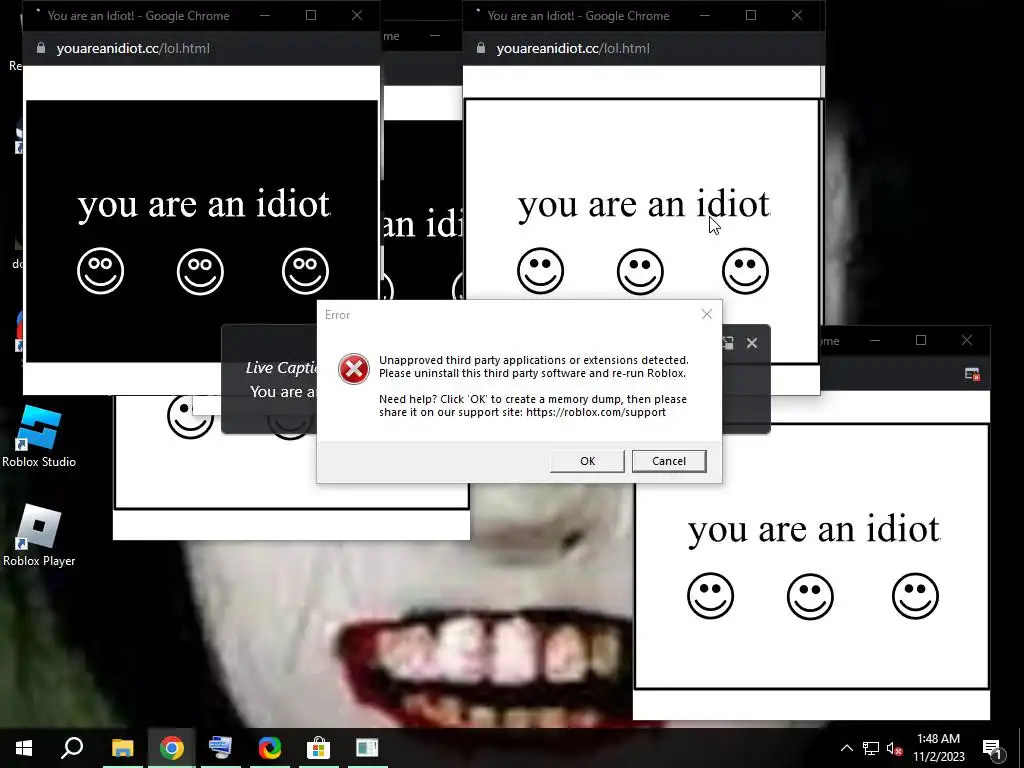Click lock icon in left Chrome window
The height and width of the screenshot is (768, 1024).
[41, 48]
